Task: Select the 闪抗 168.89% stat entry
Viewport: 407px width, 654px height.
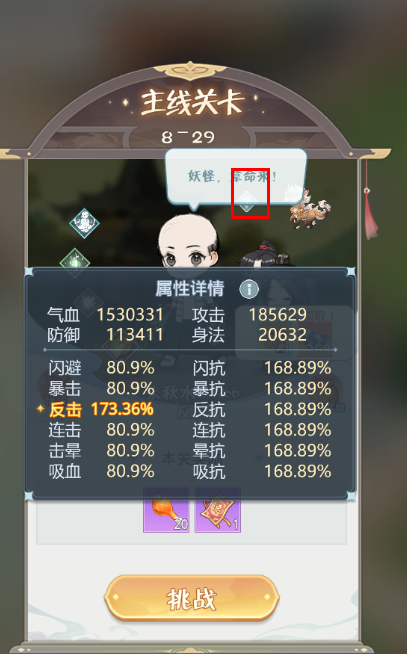Action: [262, 368]
